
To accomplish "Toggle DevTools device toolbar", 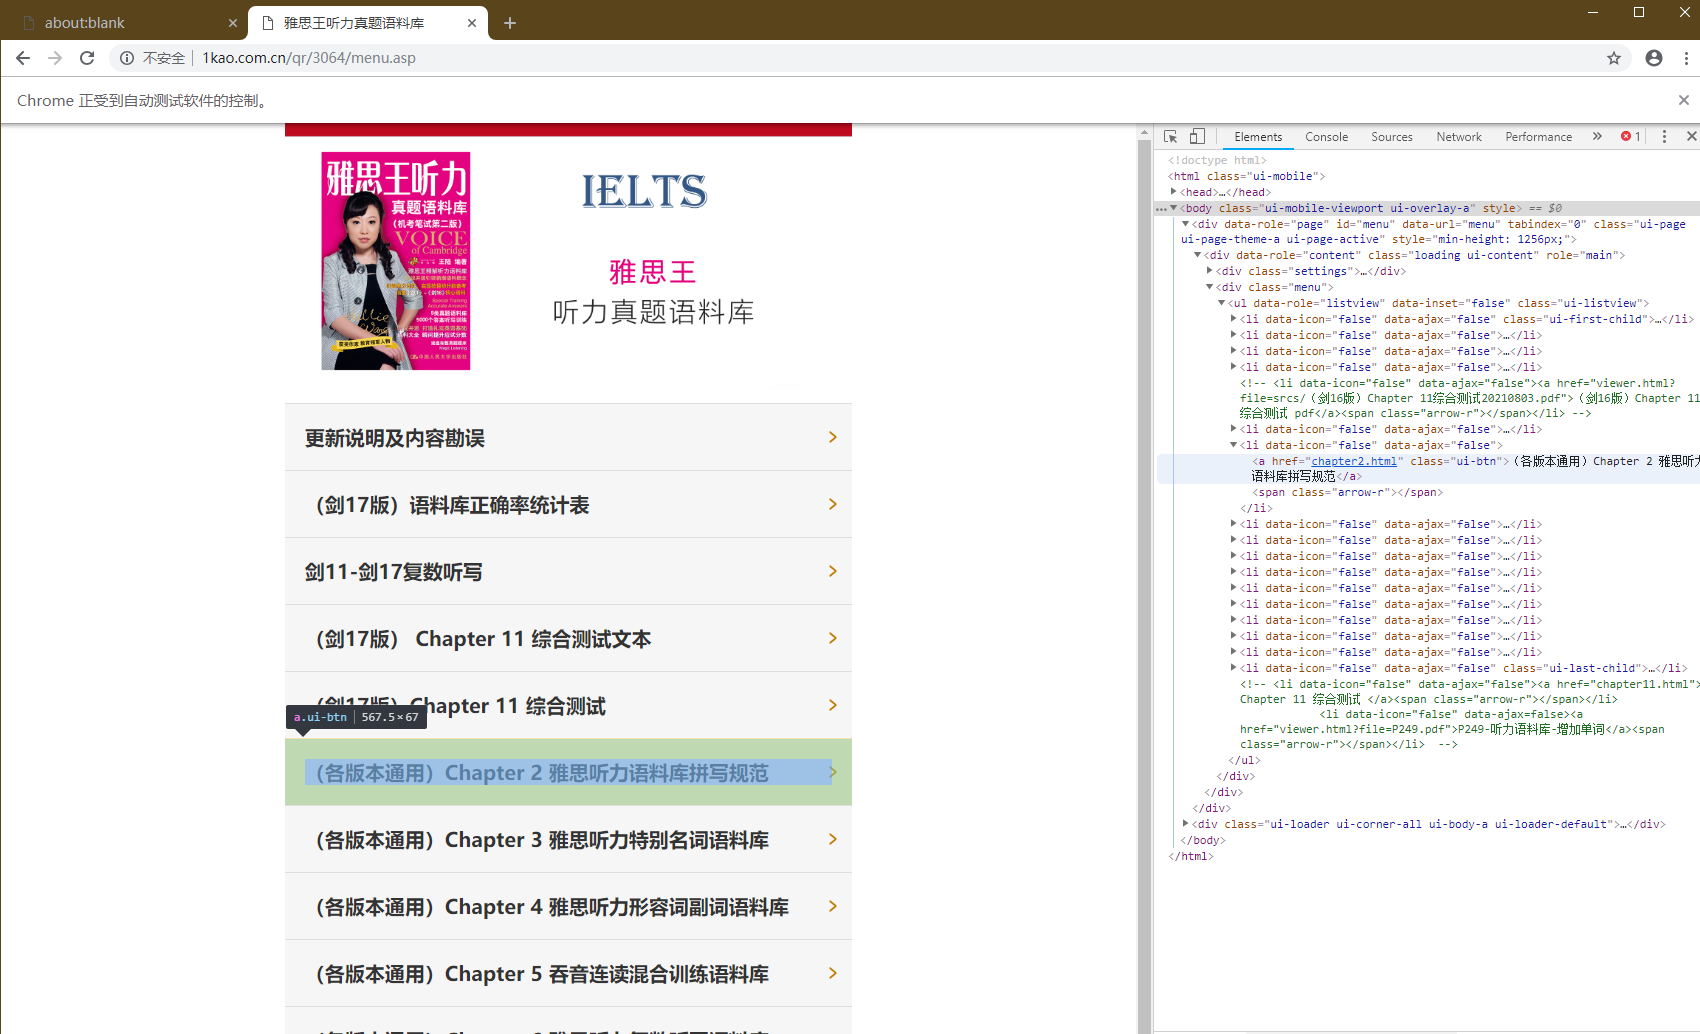I will point(1197,136).
